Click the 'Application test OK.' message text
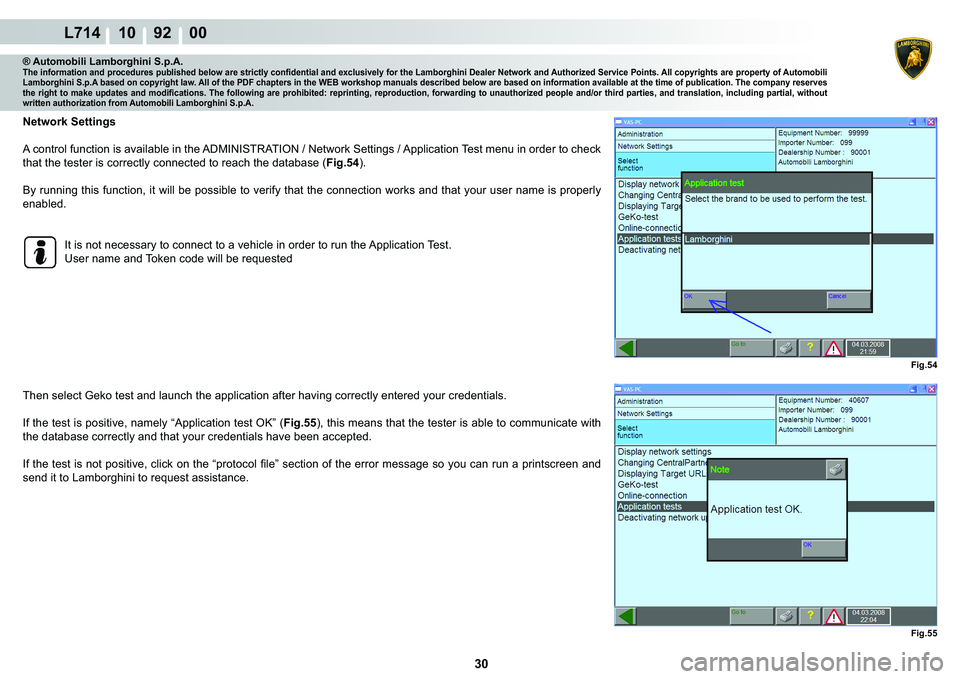The image size is (960, 679). pos(756,509)
